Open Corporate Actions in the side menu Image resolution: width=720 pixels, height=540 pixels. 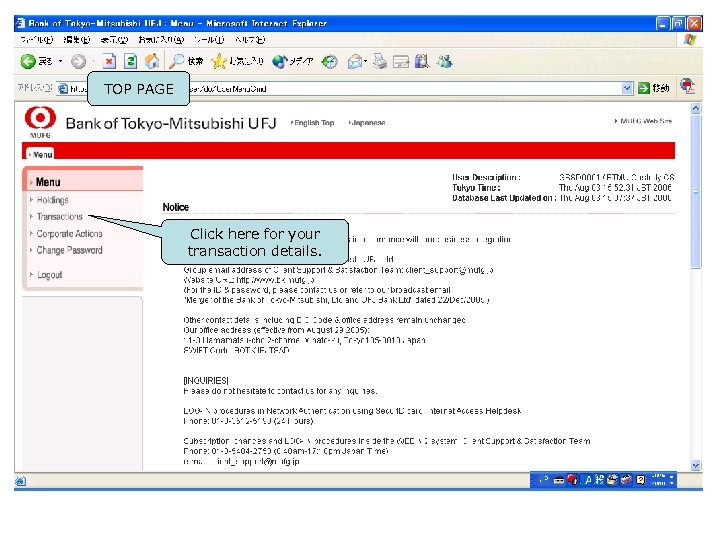[x=69, y=233]
